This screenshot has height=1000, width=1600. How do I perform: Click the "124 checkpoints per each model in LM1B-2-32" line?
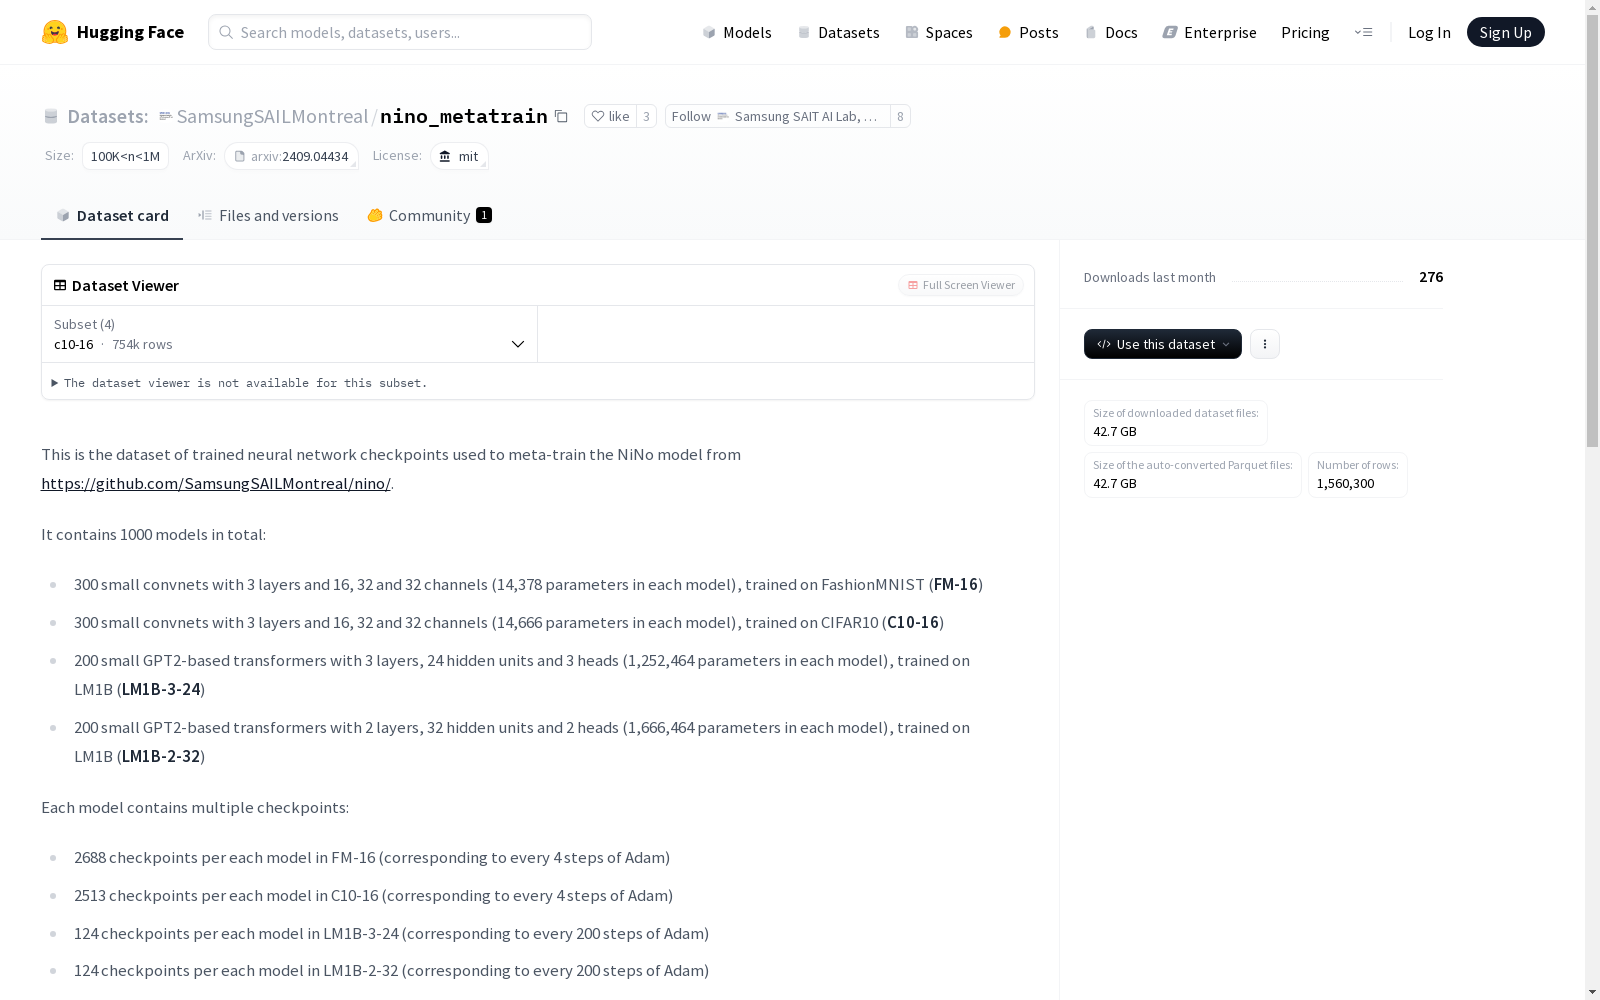pyautogui.click(x=391, y=970)
